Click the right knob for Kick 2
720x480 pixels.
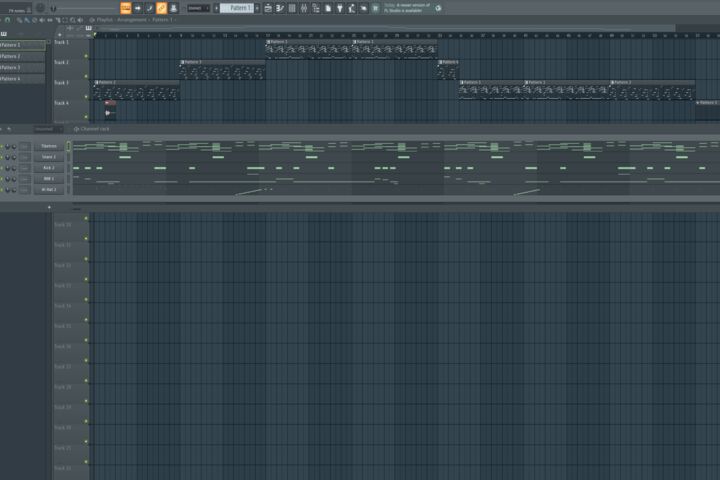14,168
